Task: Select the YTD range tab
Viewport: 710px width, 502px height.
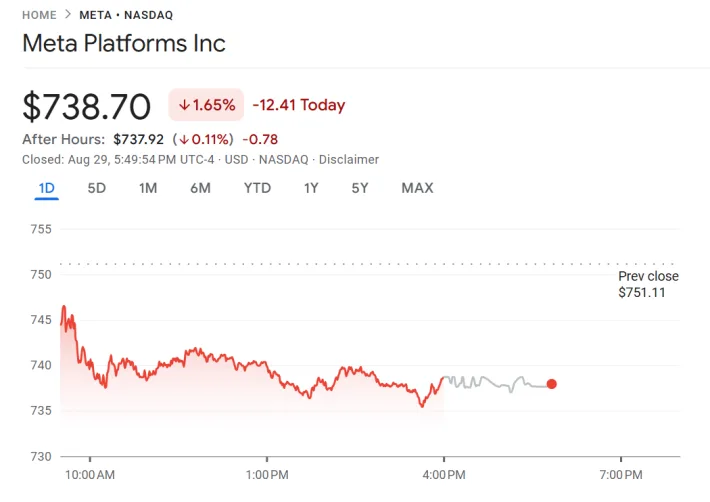Action: tap(257, 188)
